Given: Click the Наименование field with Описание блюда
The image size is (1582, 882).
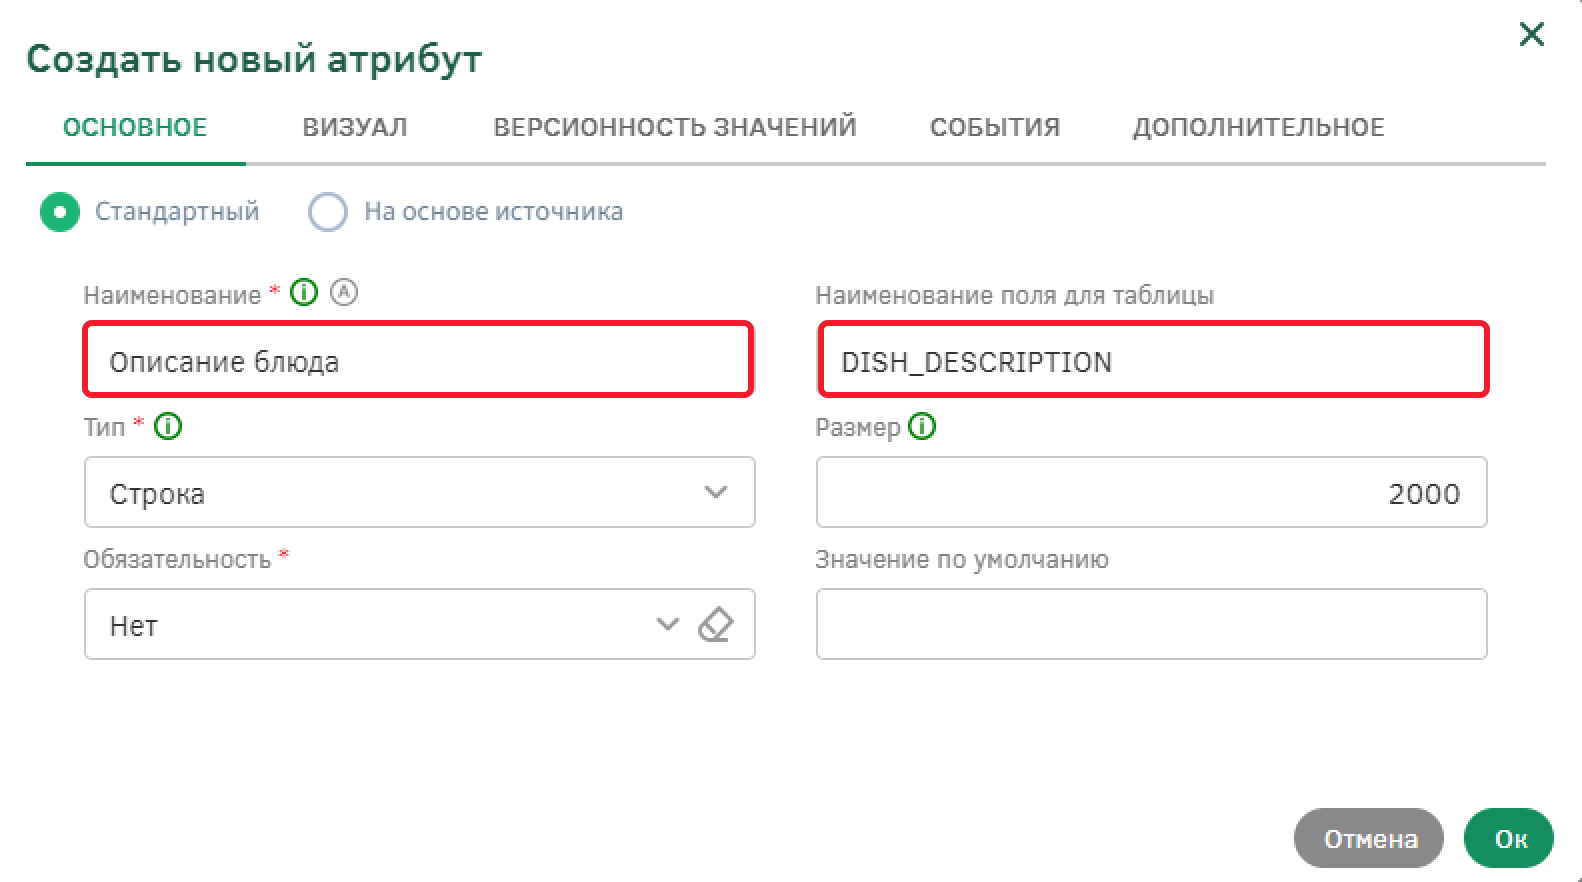Looking at the screenshot, I should click(x=418, y=361).
